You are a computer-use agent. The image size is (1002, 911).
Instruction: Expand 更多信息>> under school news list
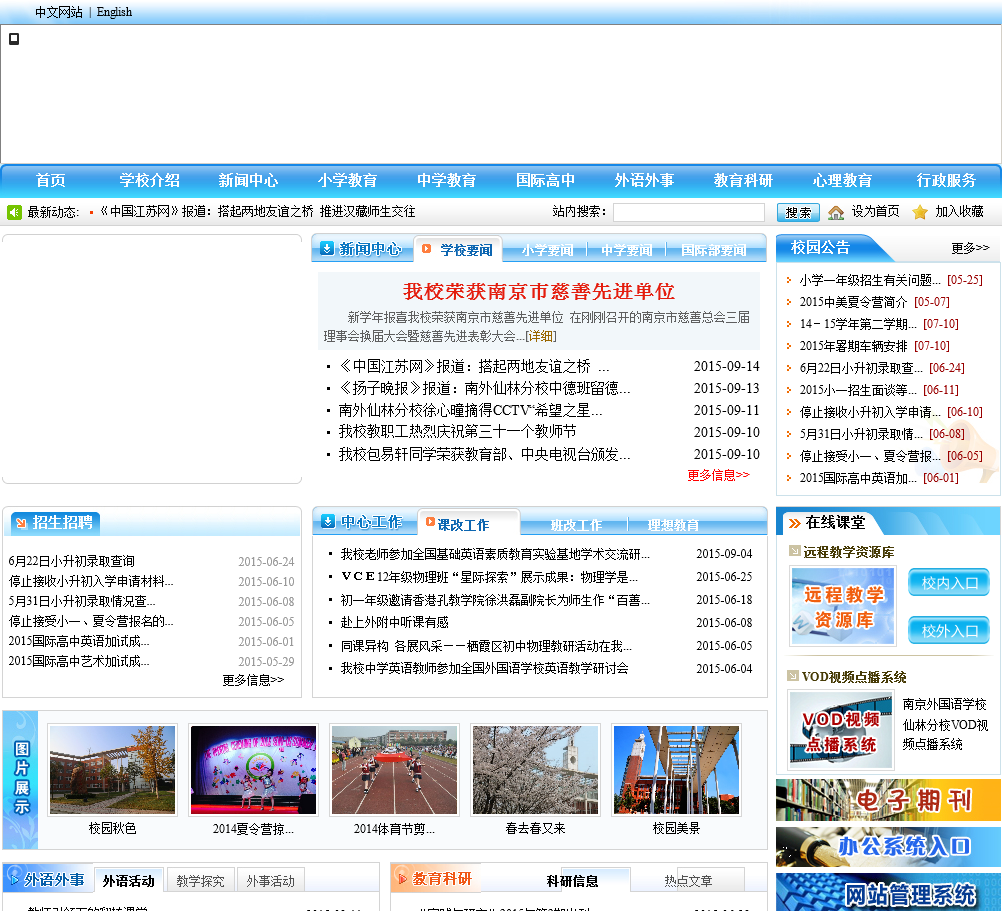(x=718, y=475)
